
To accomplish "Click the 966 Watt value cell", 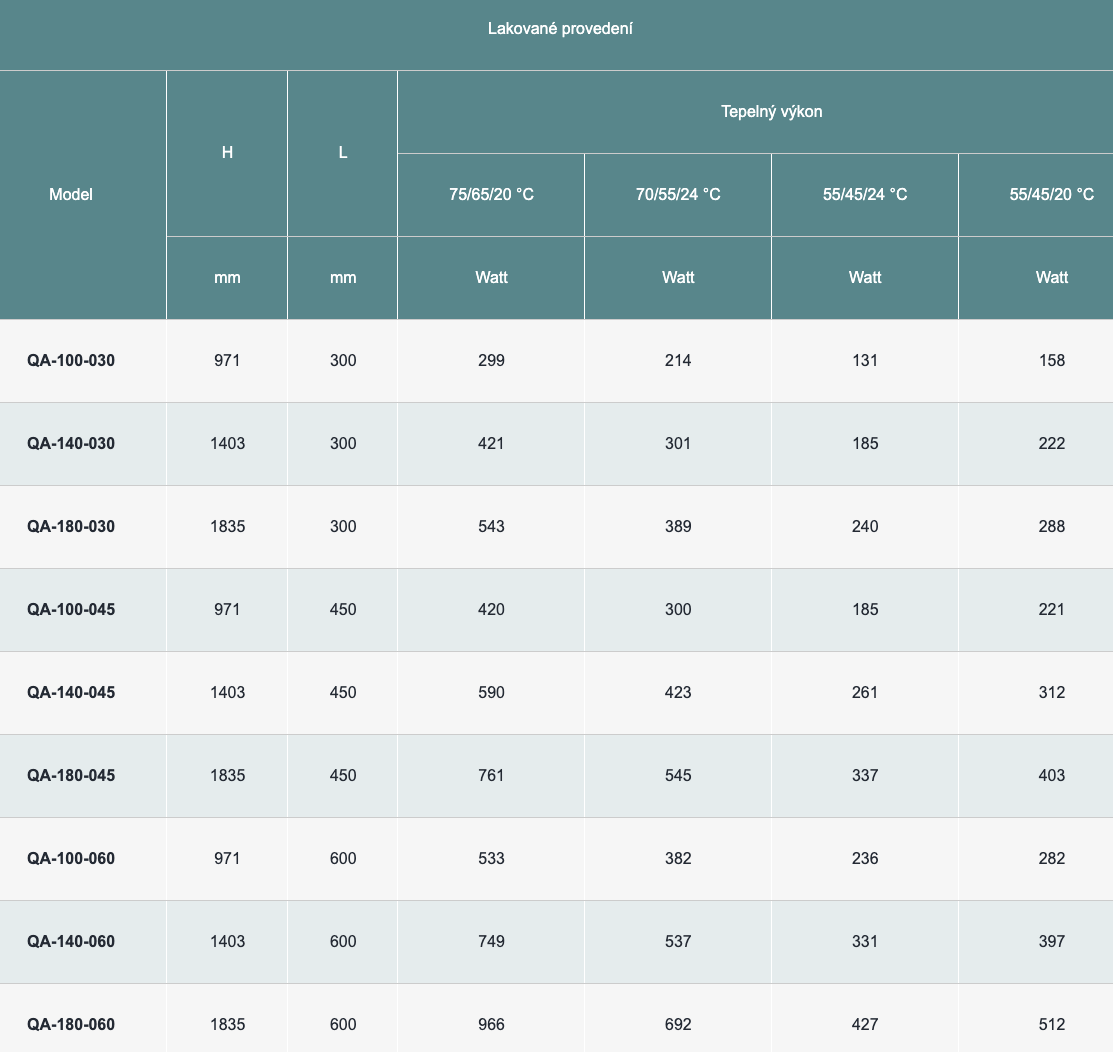I will (491, 1024).
